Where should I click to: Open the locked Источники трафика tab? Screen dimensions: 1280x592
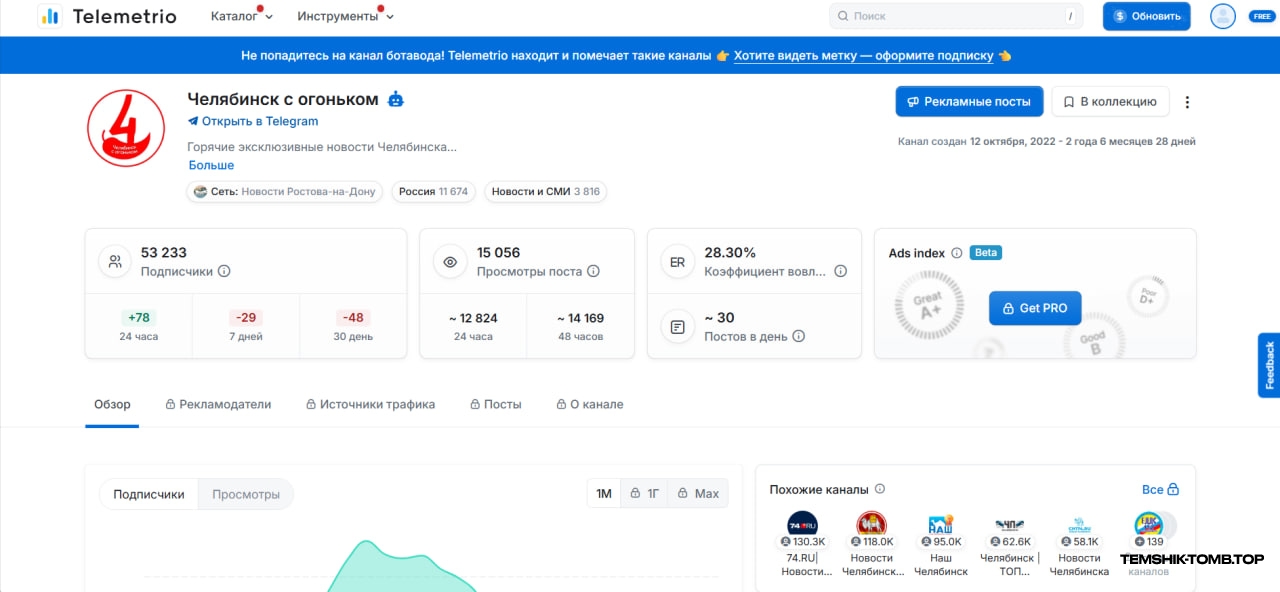point(370,404)
